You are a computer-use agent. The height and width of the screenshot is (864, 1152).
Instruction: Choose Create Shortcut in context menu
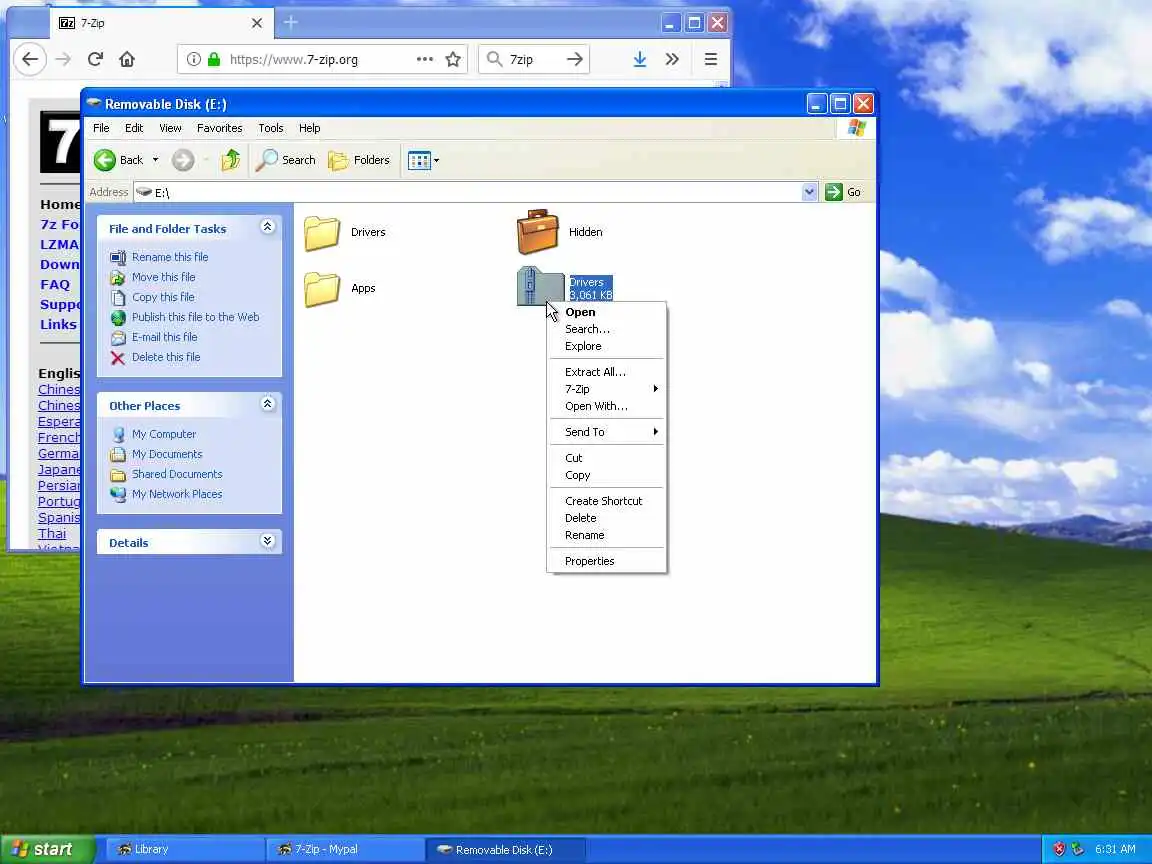click(x=607, y=501)
